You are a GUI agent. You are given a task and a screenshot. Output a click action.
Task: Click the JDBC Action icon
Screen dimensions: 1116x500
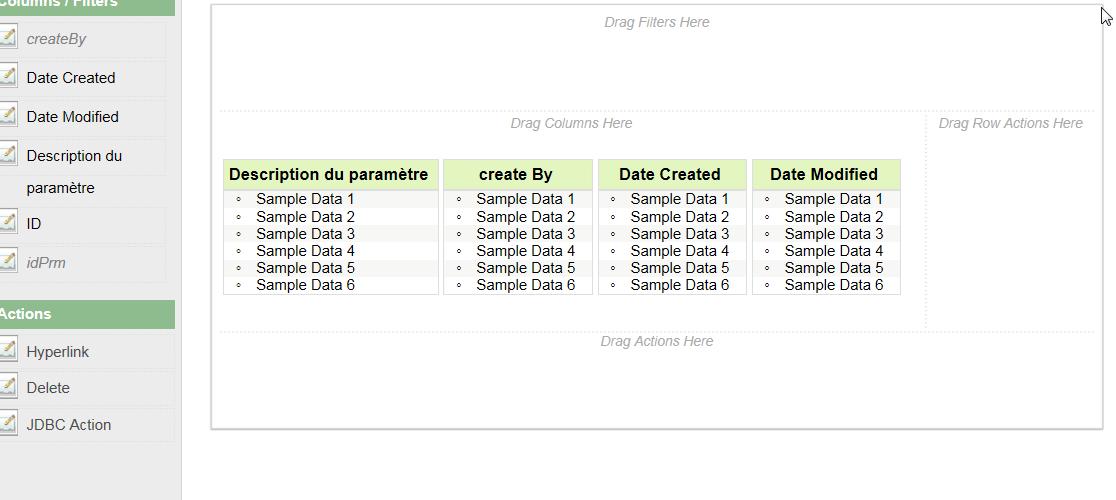point(8,424)
